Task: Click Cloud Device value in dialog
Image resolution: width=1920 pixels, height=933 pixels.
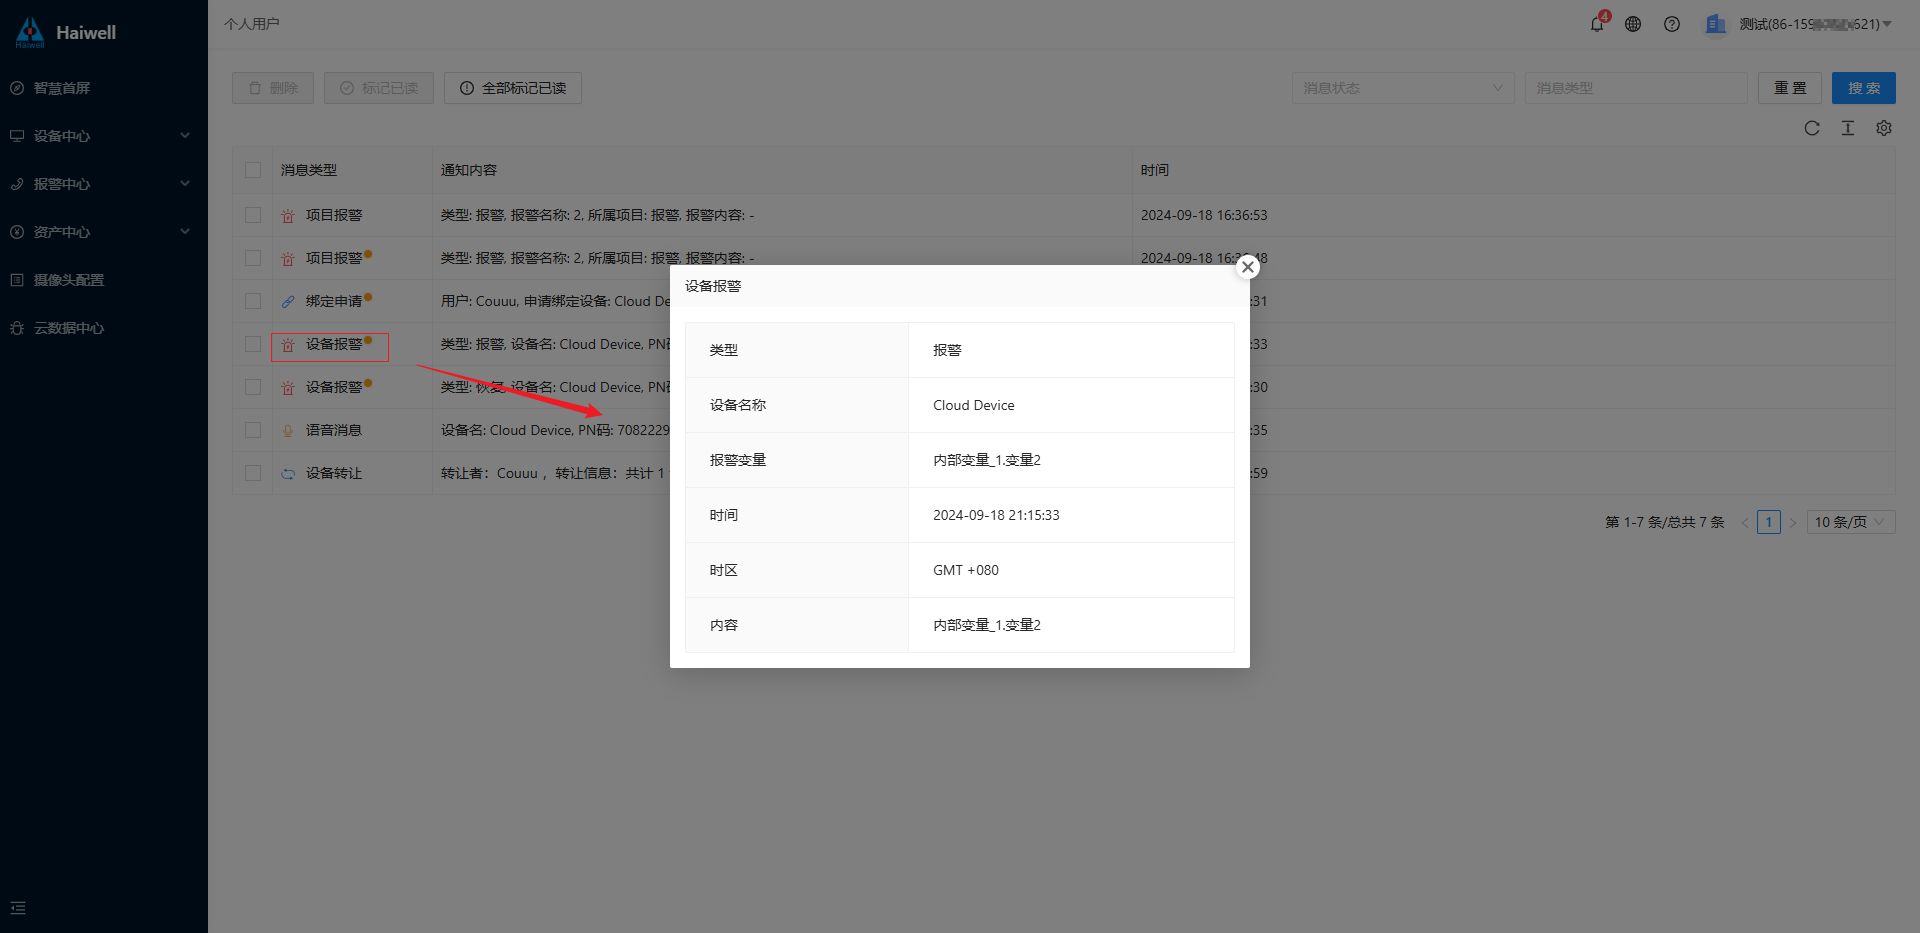Action: (x=974, y=405)
